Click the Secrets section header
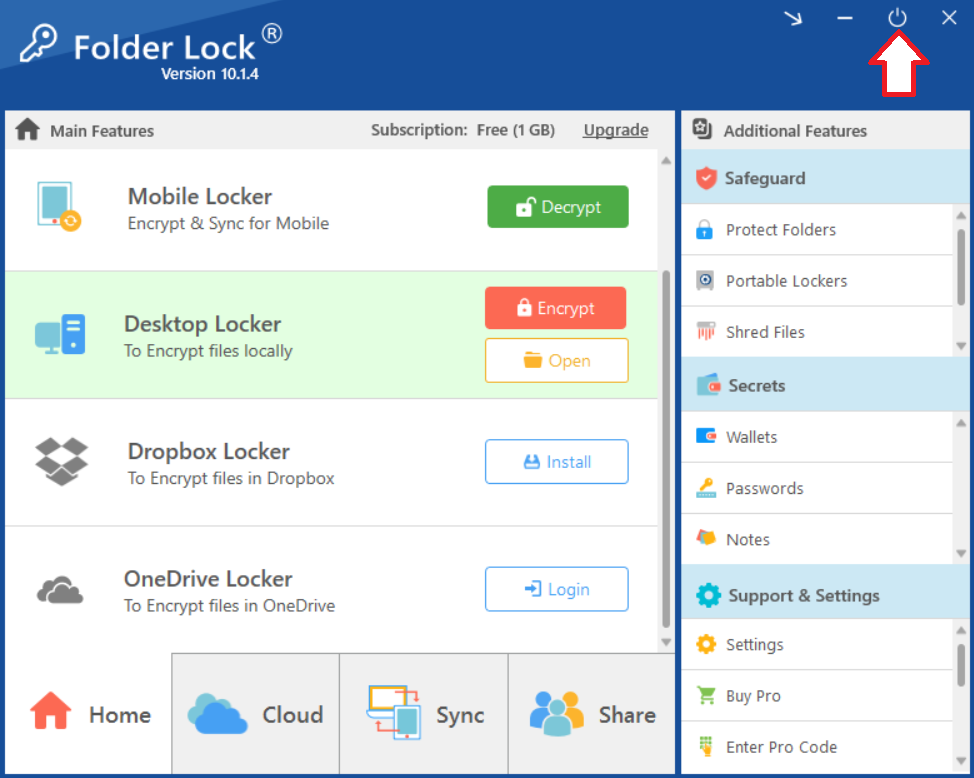The image size is (974, 778). click(825, 385)
